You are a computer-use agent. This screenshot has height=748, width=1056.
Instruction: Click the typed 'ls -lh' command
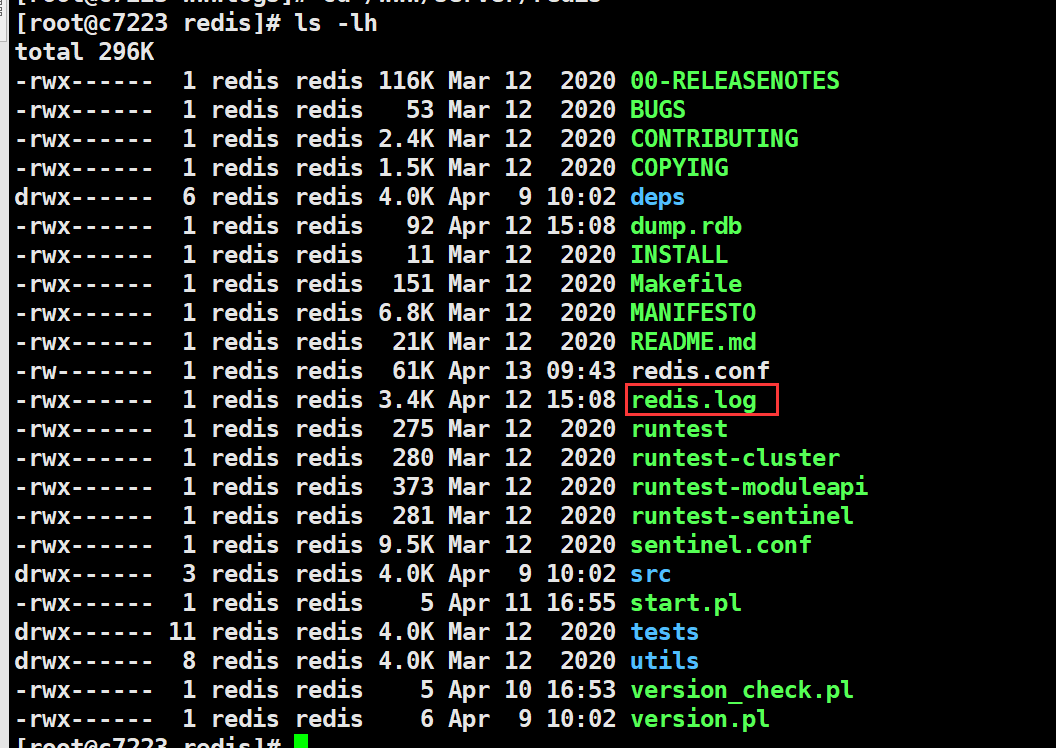(335, 23)
